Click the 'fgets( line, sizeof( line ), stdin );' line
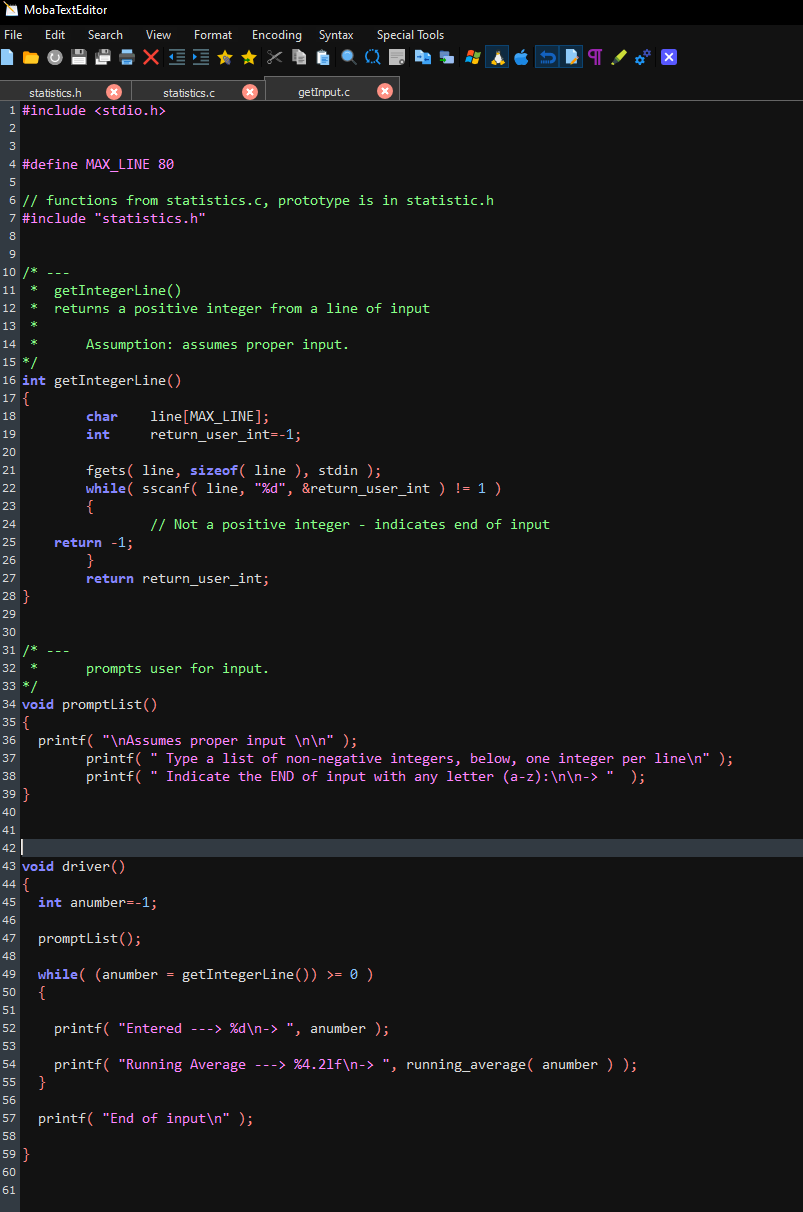This screenshot has width=803, height=1212. pyautogui.click(x=234, y=471)
